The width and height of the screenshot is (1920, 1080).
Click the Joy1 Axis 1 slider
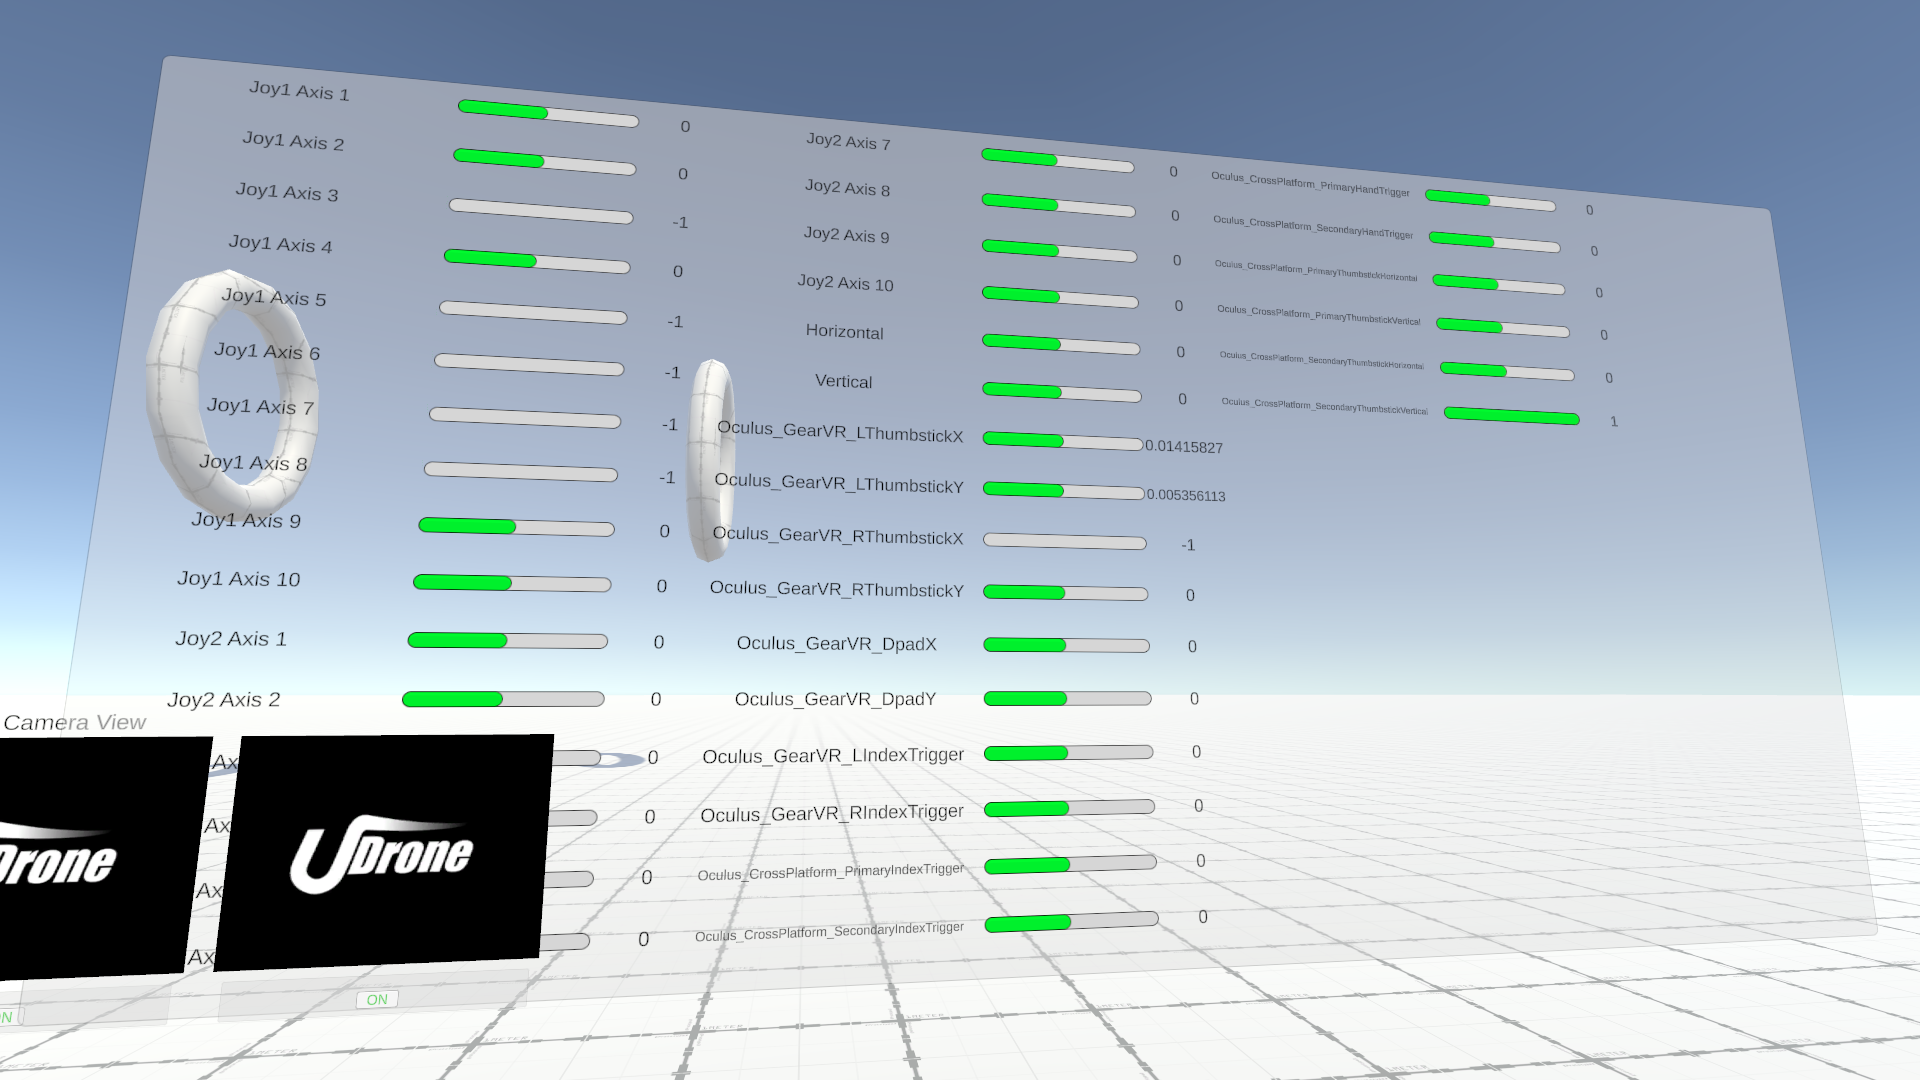coord(547,113)
